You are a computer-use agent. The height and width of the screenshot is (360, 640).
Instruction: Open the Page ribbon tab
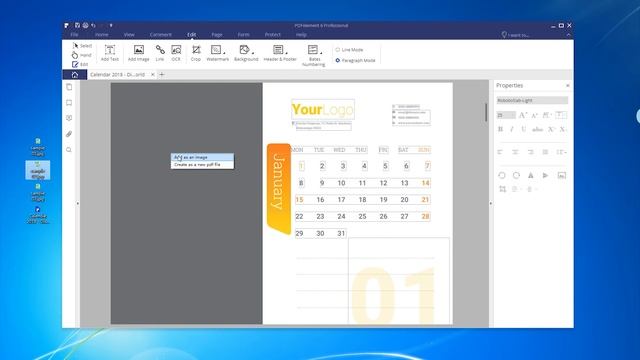click(217, 35)
